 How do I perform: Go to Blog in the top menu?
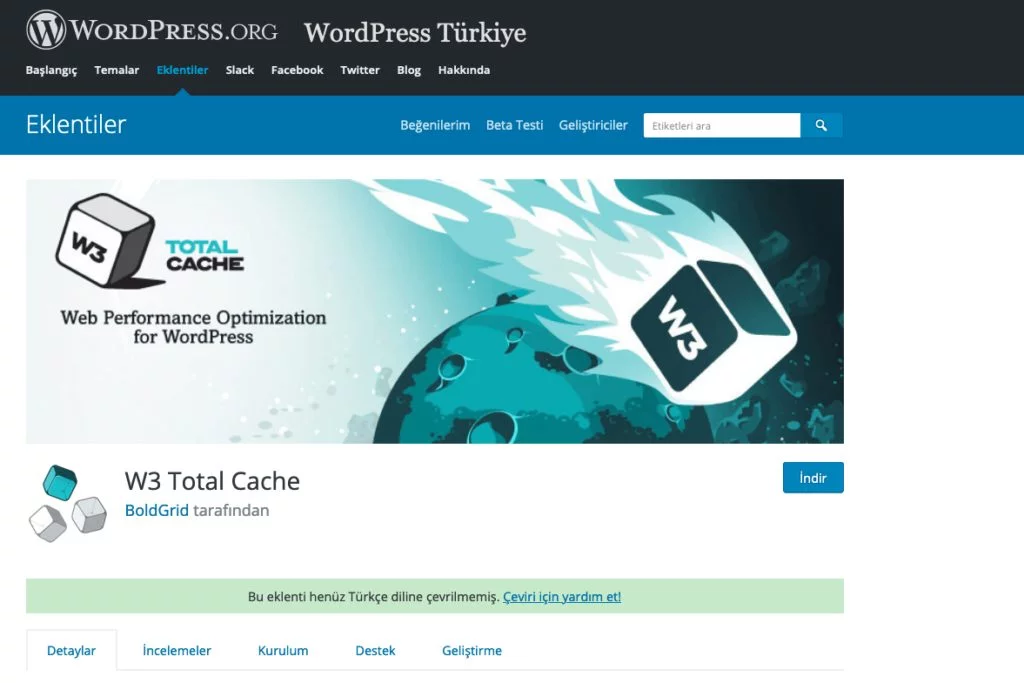[x=409, y=70]
